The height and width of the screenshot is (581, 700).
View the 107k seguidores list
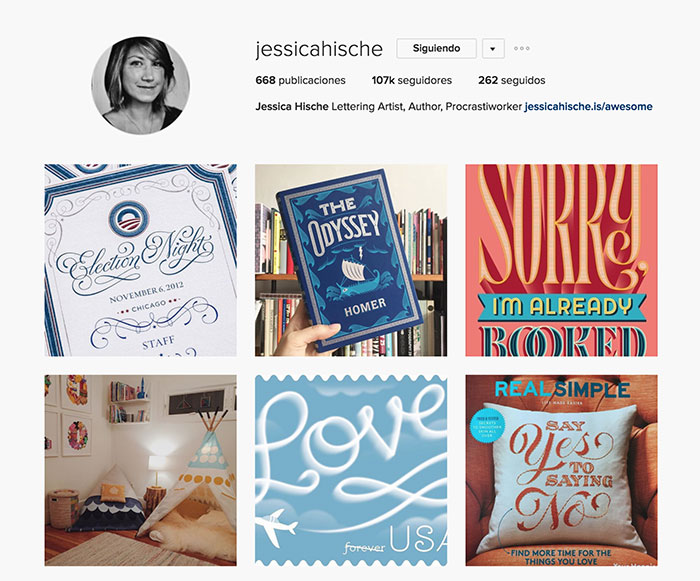point(412,80)
